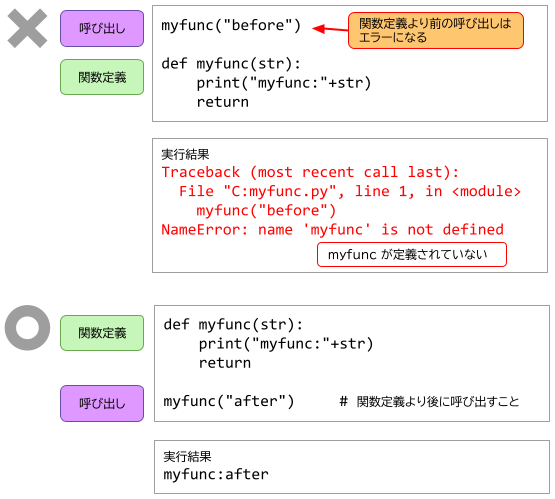Click print("myfunc:"+str) in the bottom code box

pyautogui.click(x=286, y=344)
